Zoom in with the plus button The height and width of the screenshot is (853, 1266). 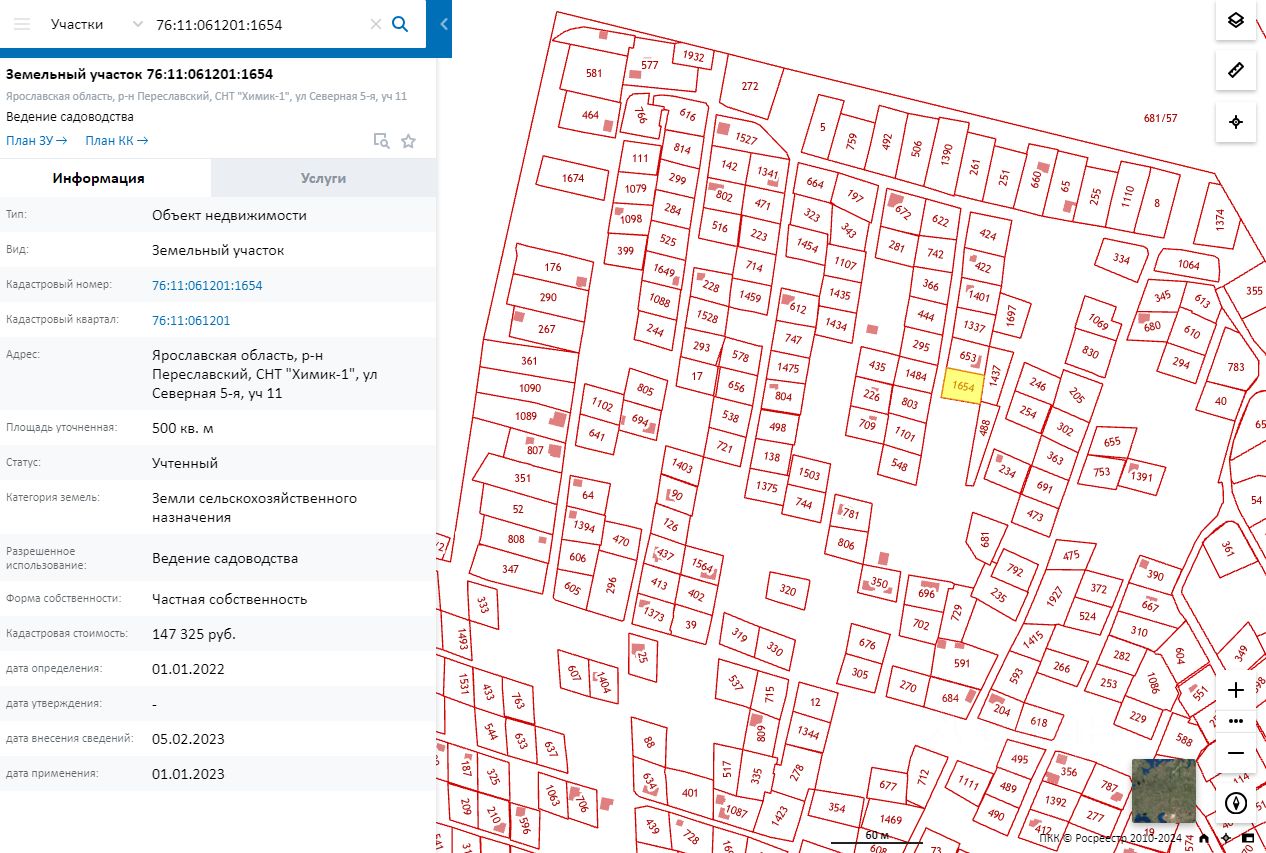[x=1236, y=690]
